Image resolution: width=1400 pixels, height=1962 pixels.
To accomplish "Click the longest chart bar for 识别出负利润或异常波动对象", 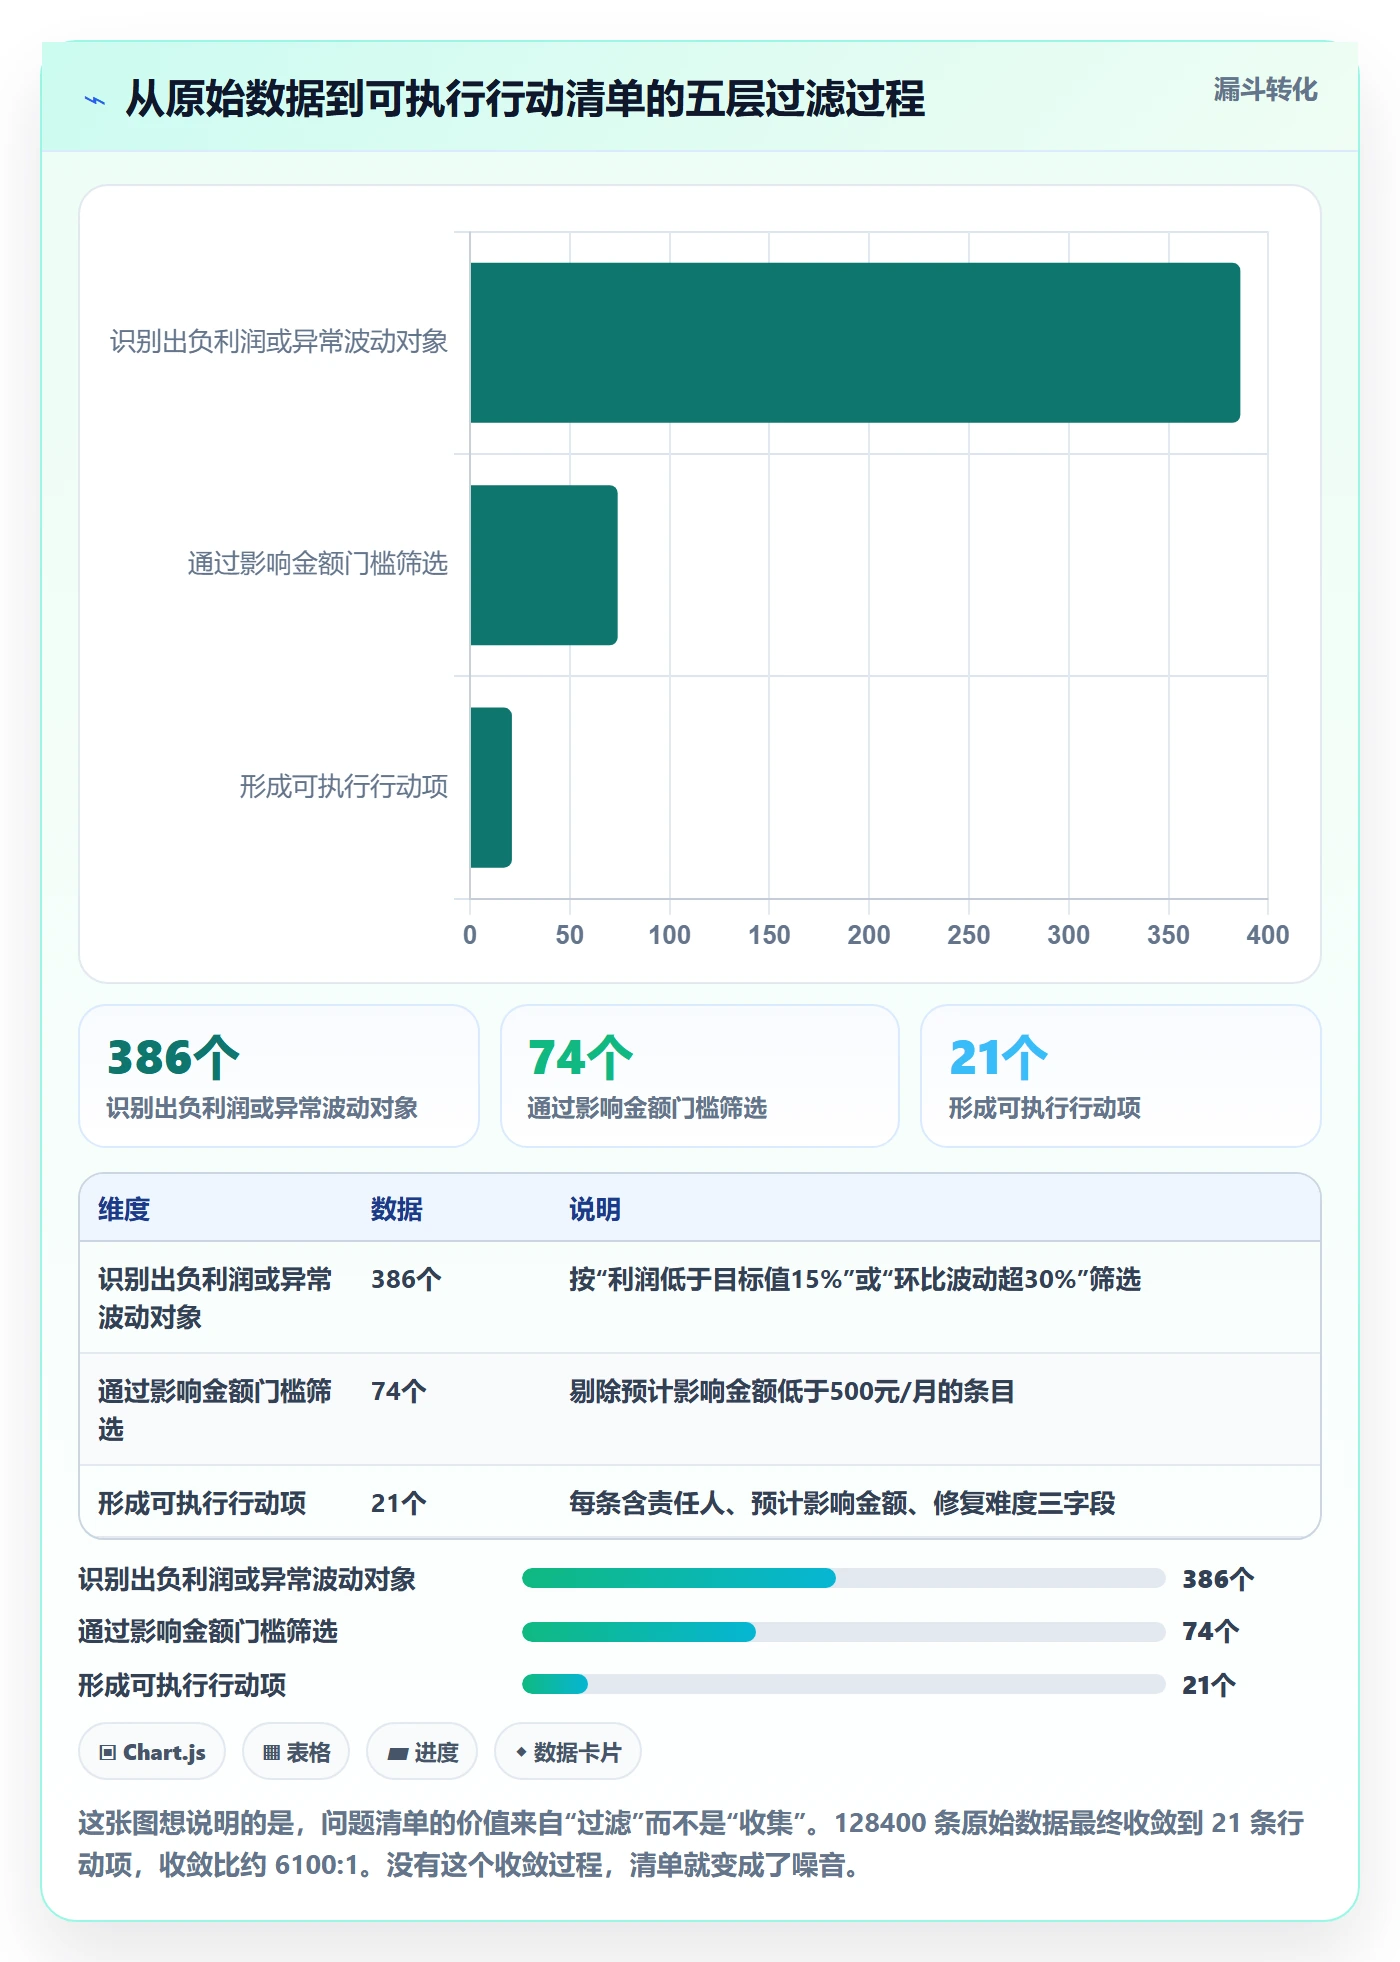I will coord(855,343).
